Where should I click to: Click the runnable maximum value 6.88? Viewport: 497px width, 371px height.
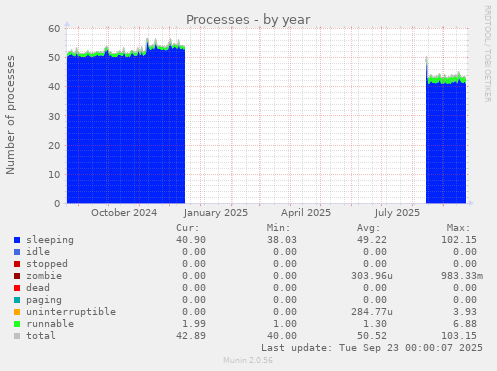465,324
